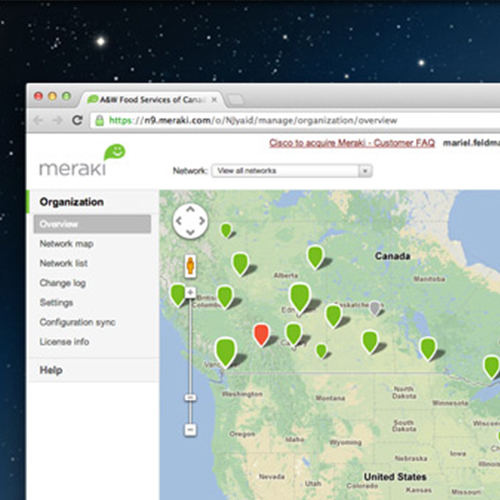Screen dimensions: 500x500
Task: Click the green marker between Edmonton and gray marker
Action: point(333,316)
